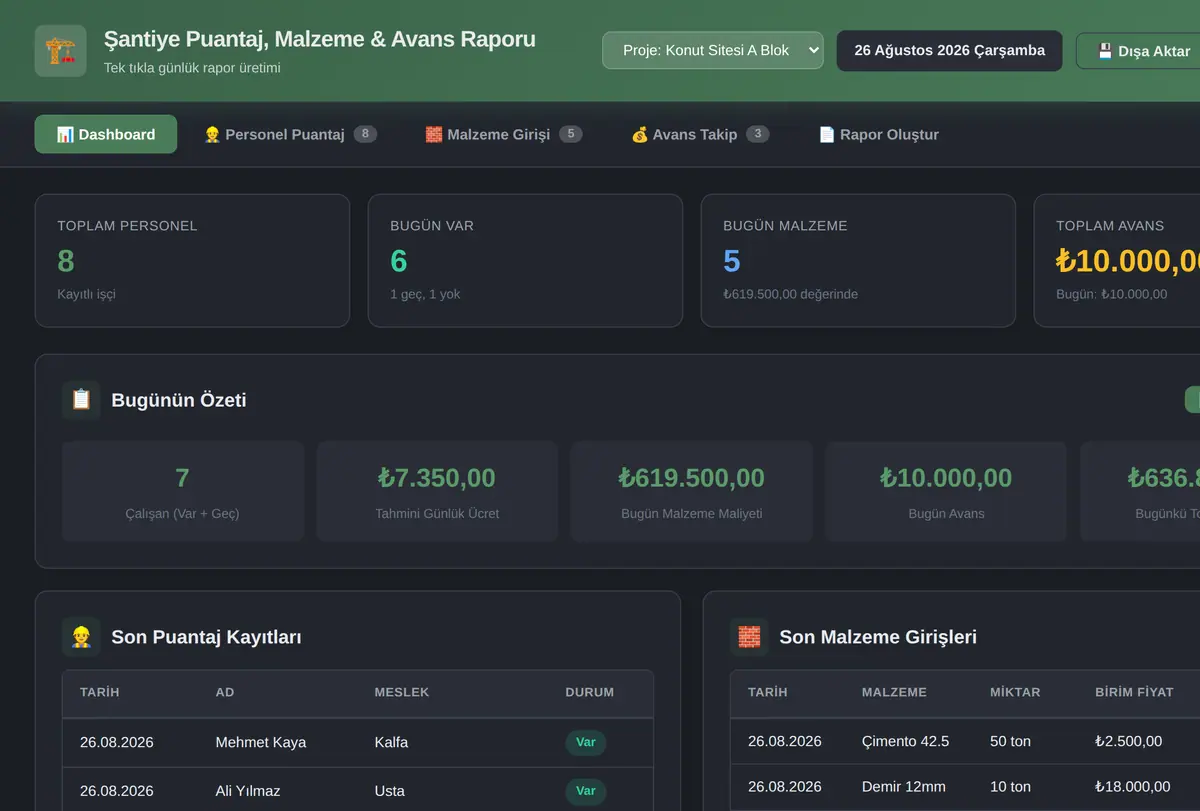Screen dimensions: 1200x811
Task: Click the Var status badge for Ali Yılmaz
Action: coord(586,791)
